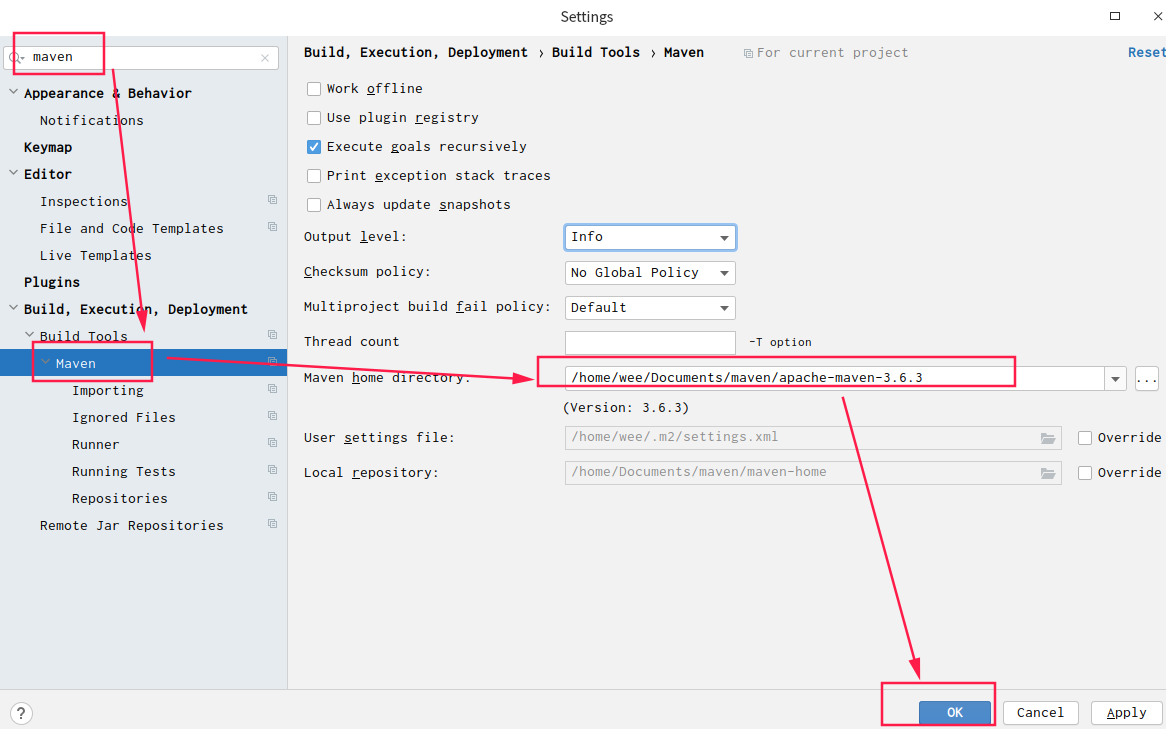Click the Local repository path field
Viewport: 1166px width, 729px height.
pyautogui.click(x=813, y=473)
